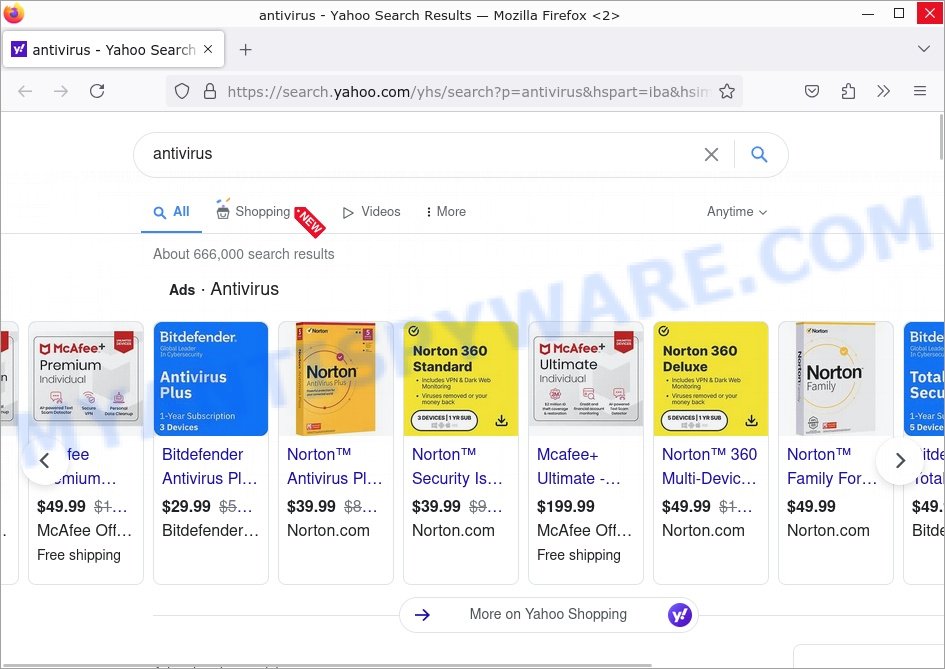
Task: Click the $199.99 McAfee Ultimate price
Action: [x=566, y=507]
